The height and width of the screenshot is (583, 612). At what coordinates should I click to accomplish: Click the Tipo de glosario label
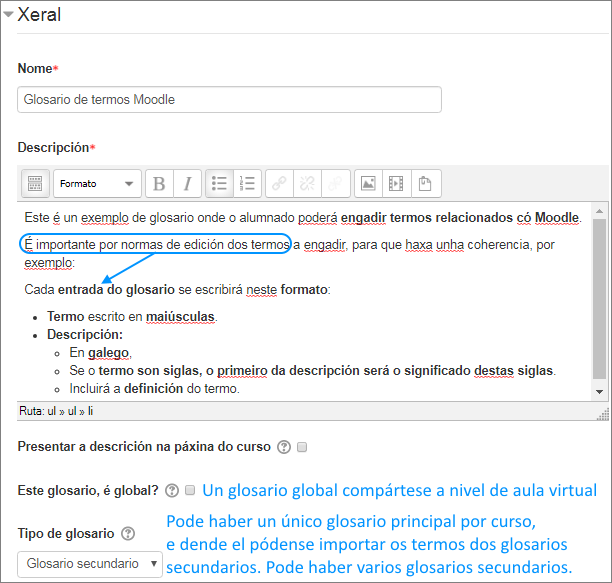click(x=66, y=533)
